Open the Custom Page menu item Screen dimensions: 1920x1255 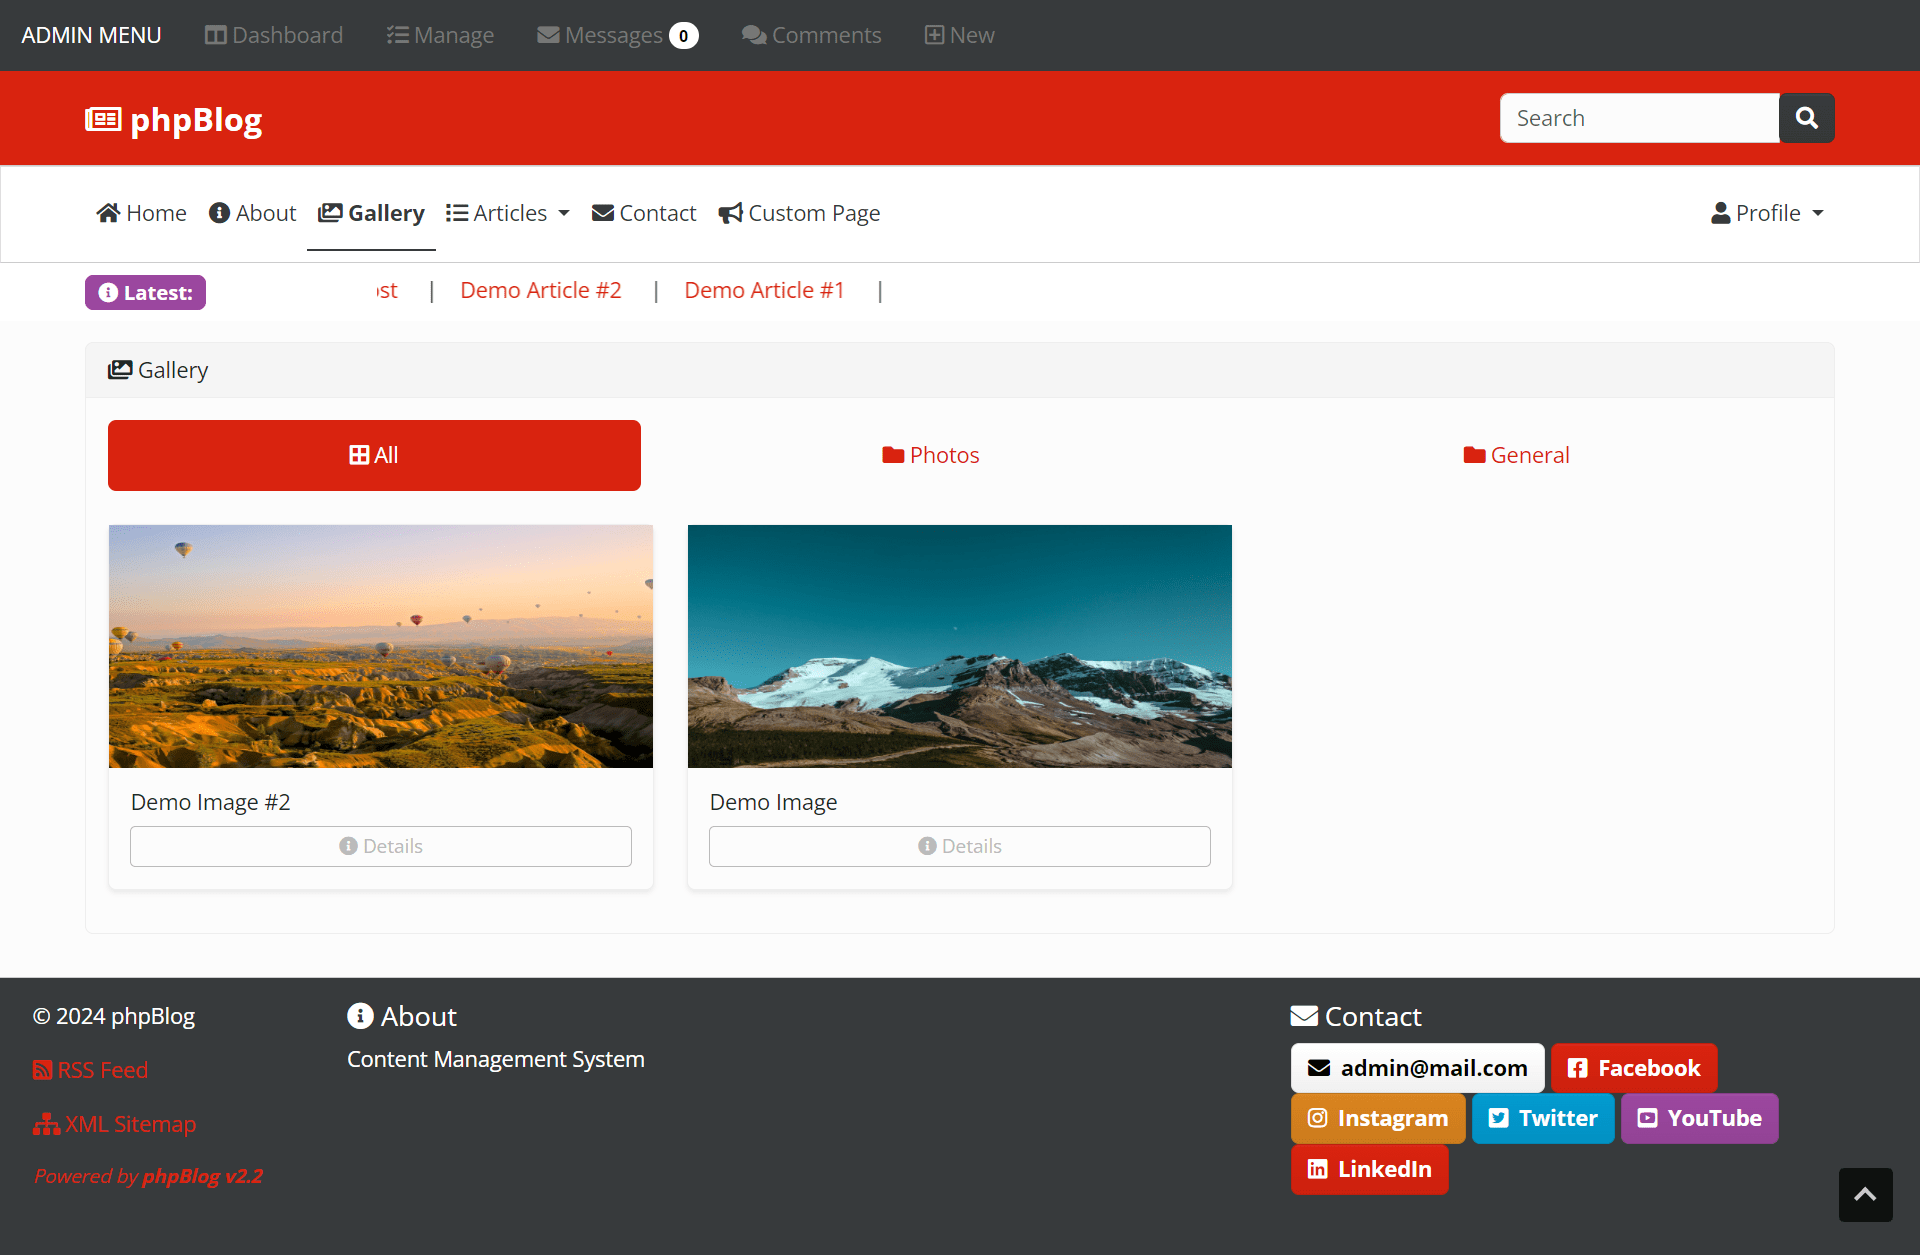click(x=799, y=213)
